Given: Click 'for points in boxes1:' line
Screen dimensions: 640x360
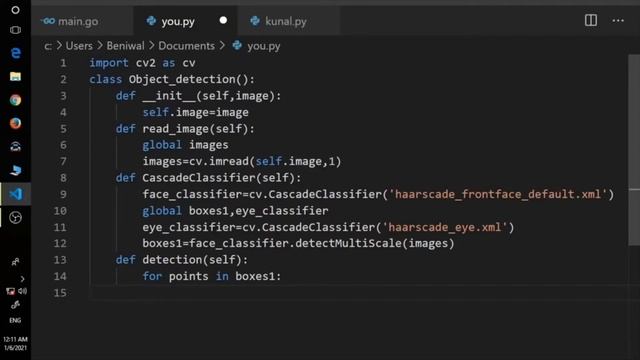Looking at the screenshot, I should point(212,276).
